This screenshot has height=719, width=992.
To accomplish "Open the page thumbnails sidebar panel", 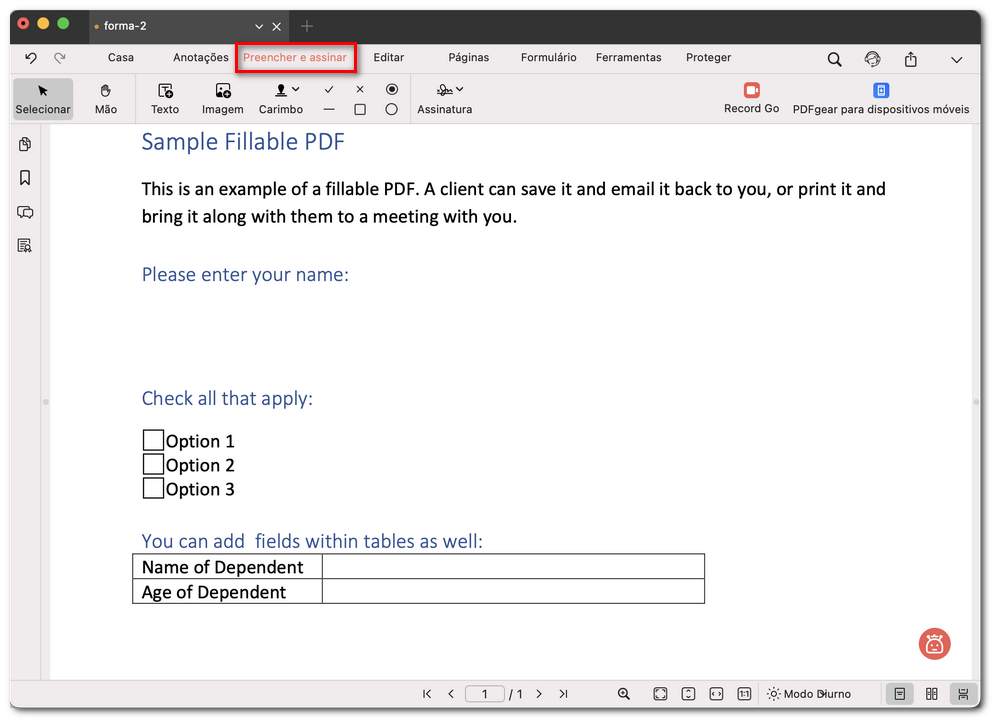I will tap(25, 144).
